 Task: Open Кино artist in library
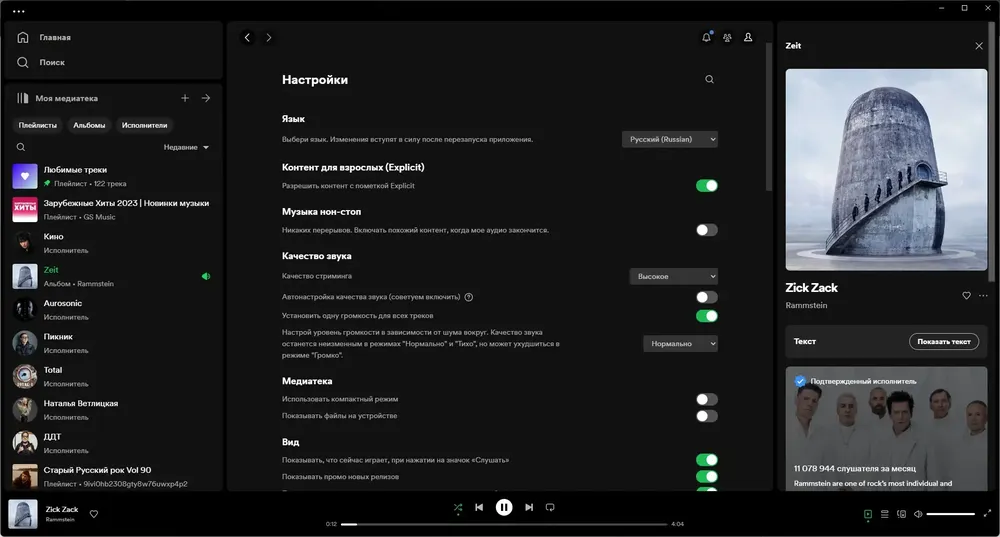point(114,243)
